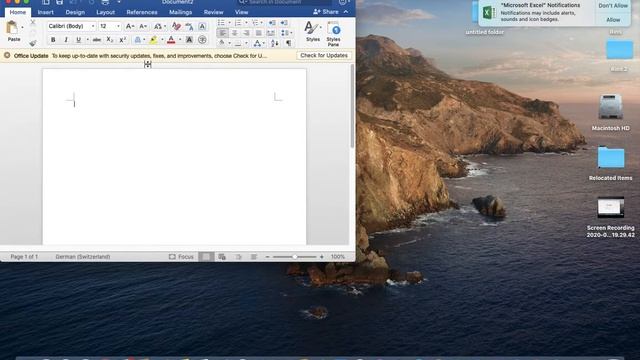This screenshot has height=360, width=640.
Task: Apply red font color with the A icon
Action: click(x=171, y=40)
